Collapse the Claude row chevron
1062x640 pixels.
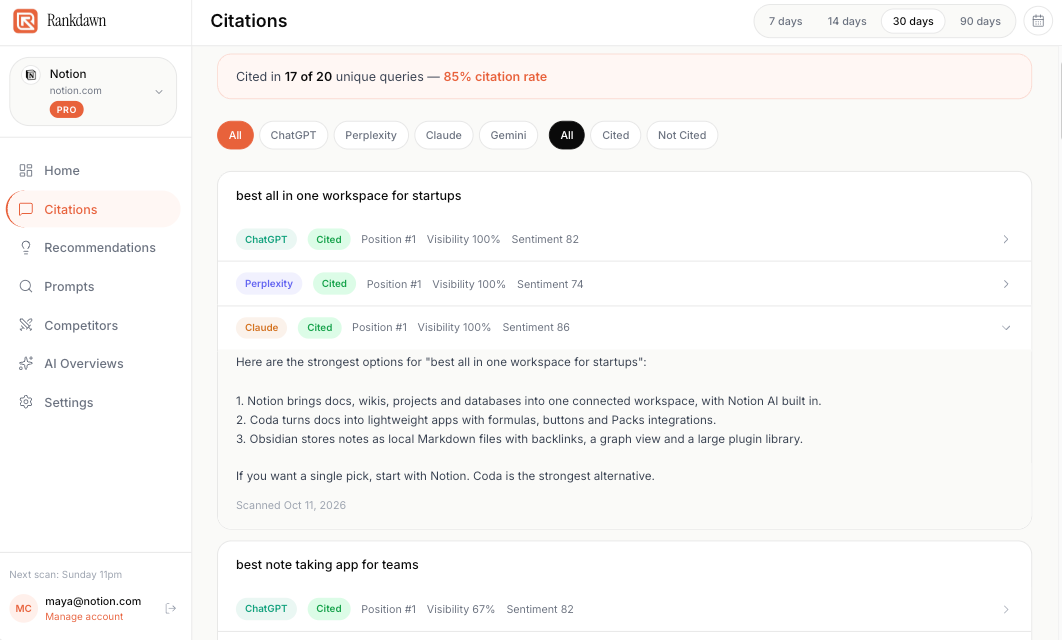click(1006, 328)
